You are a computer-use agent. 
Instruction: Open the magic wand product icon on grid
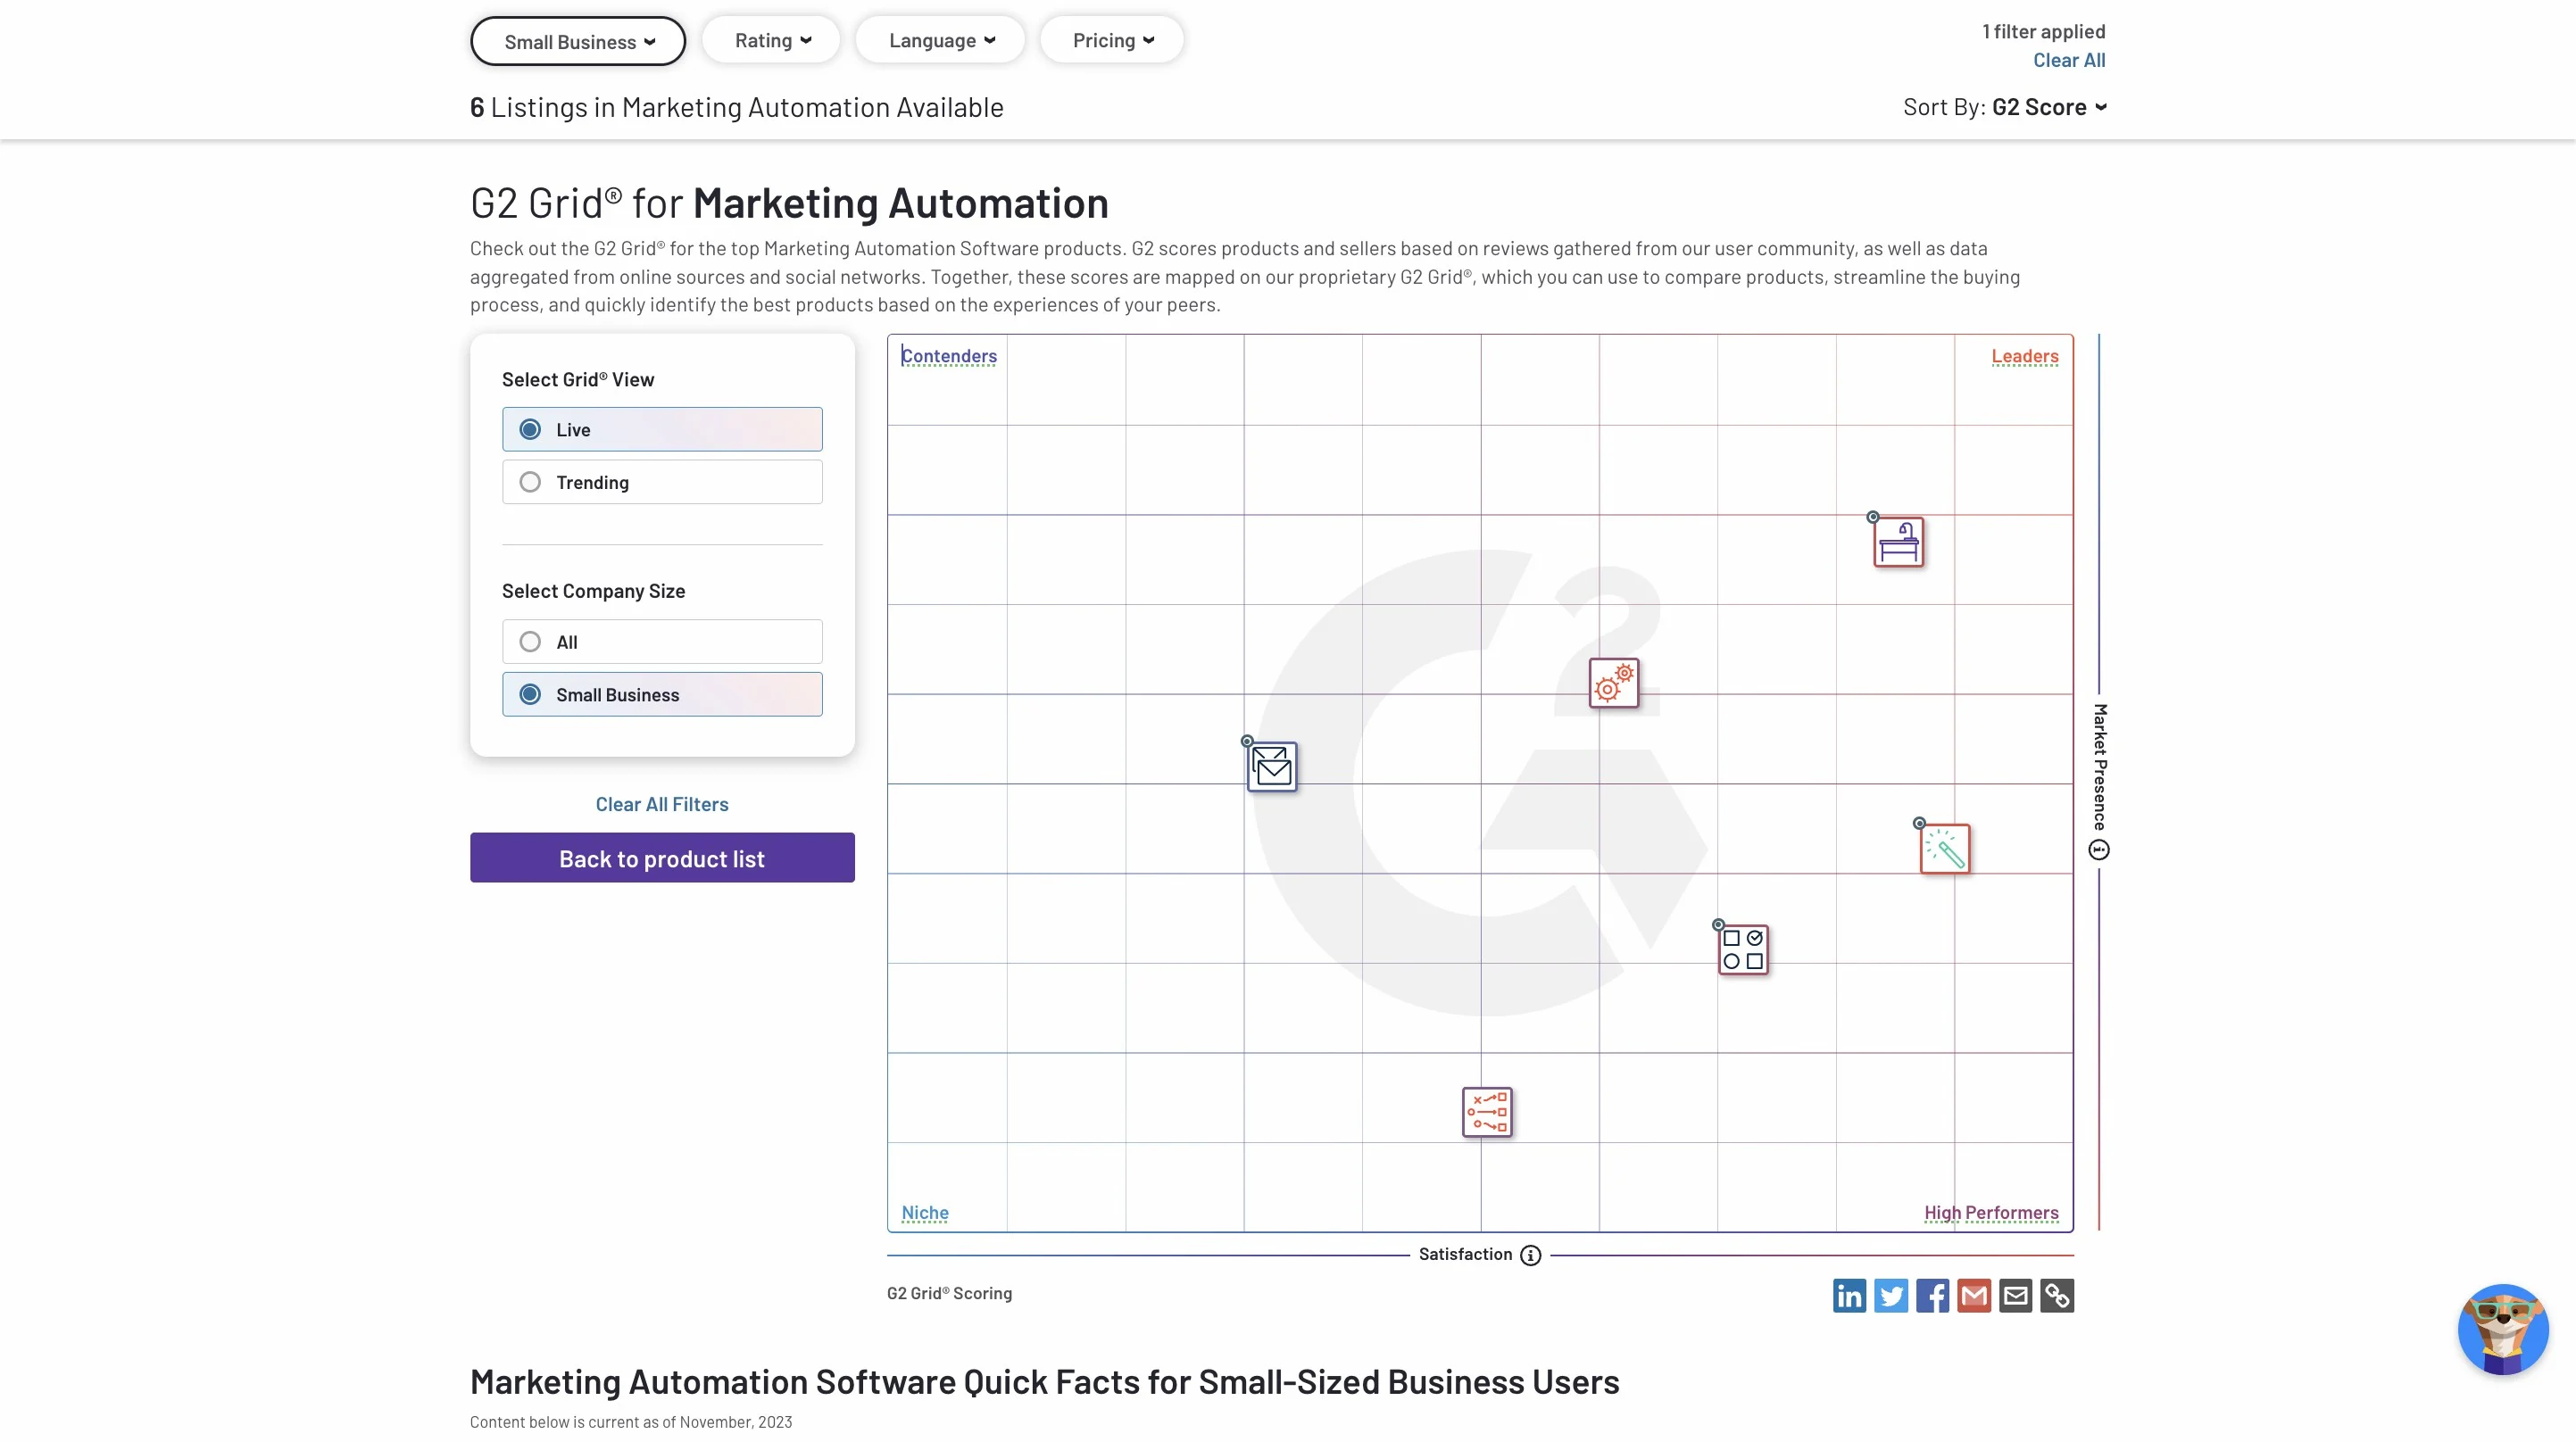pyautogui.click(x=1945, y=848)
